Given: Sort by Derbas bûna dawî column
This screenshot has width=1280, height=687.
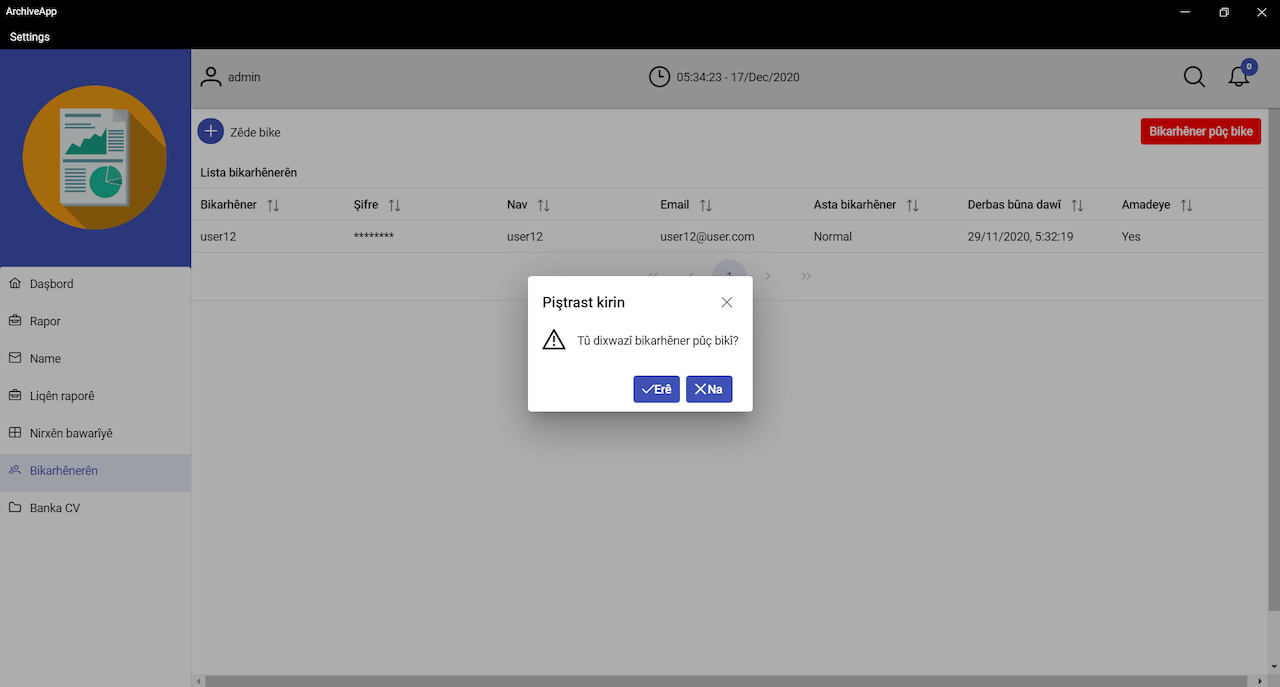Looking at the screenshot, I should coord(1077,205).
